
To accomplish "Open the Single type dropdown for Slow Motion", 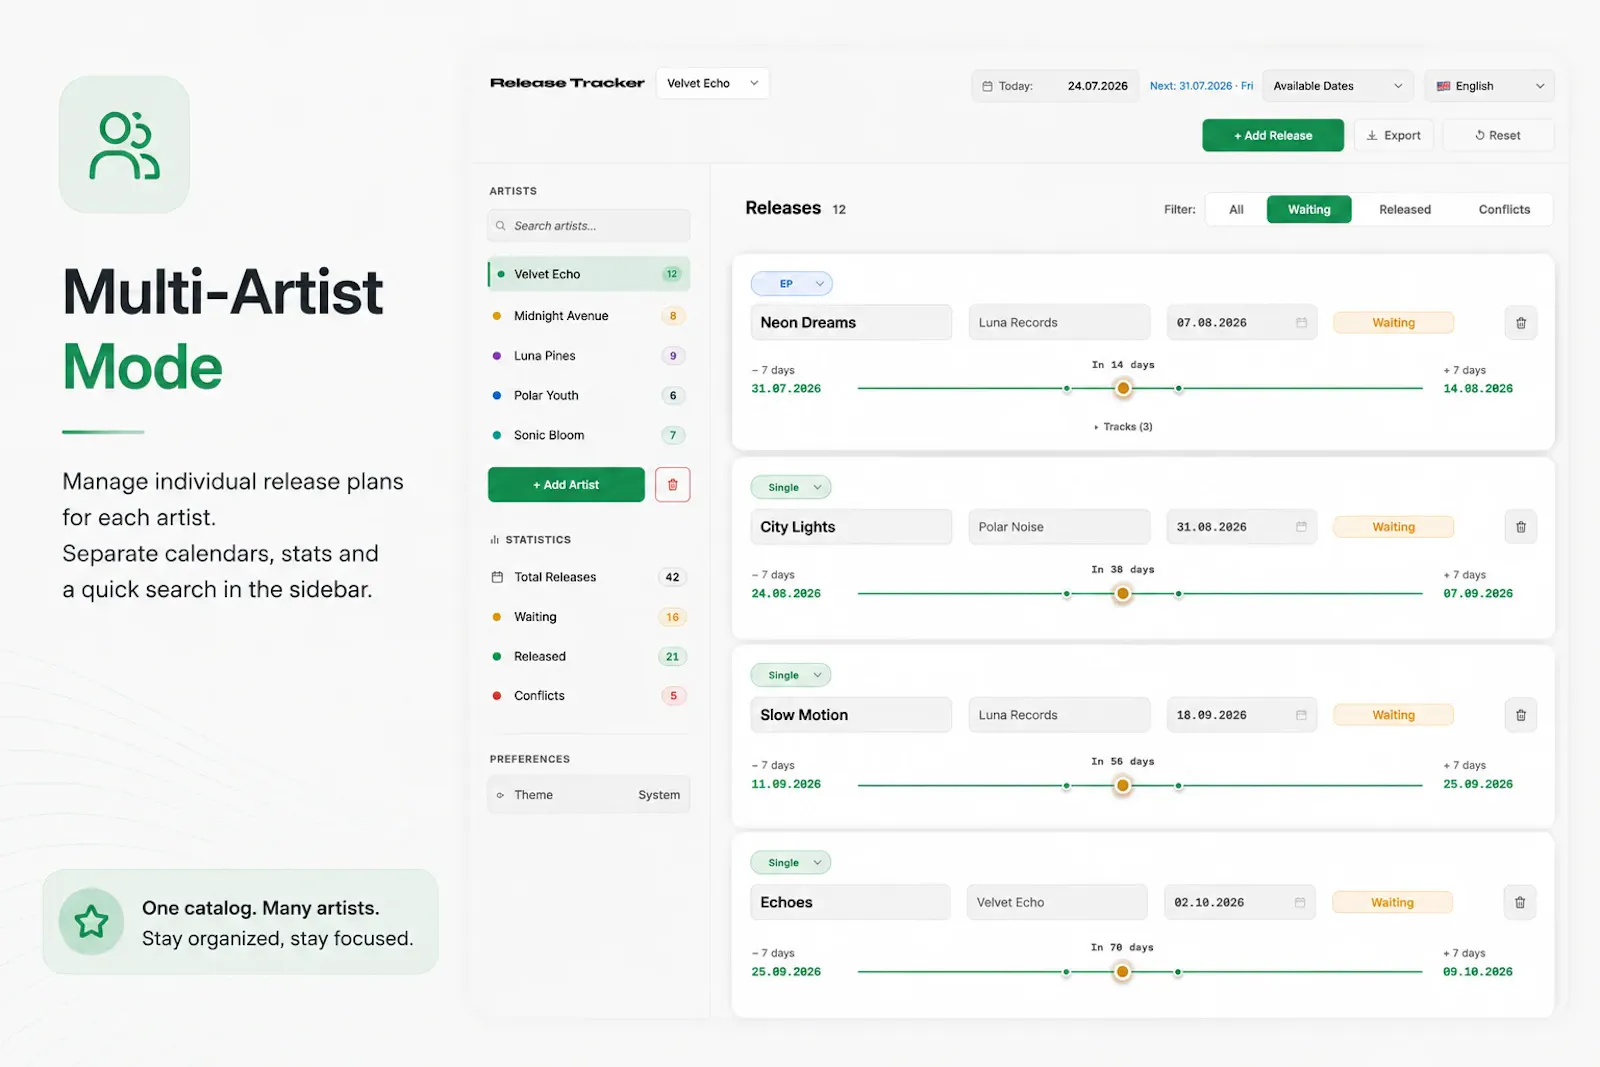I will (791, 676).
